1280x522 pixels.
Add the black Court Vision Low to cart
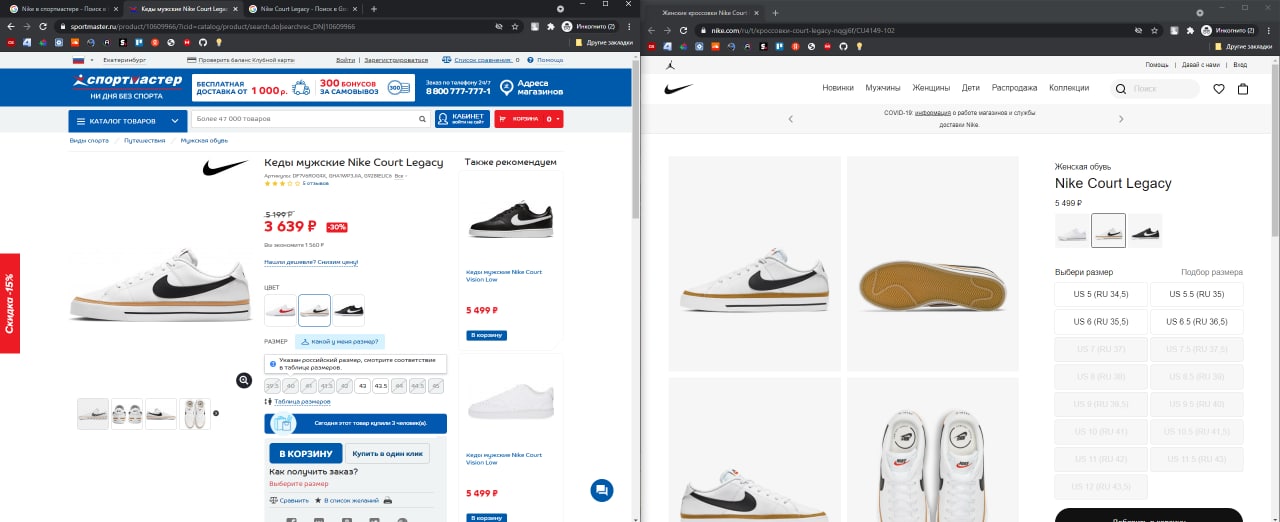(x=486, y=335)
